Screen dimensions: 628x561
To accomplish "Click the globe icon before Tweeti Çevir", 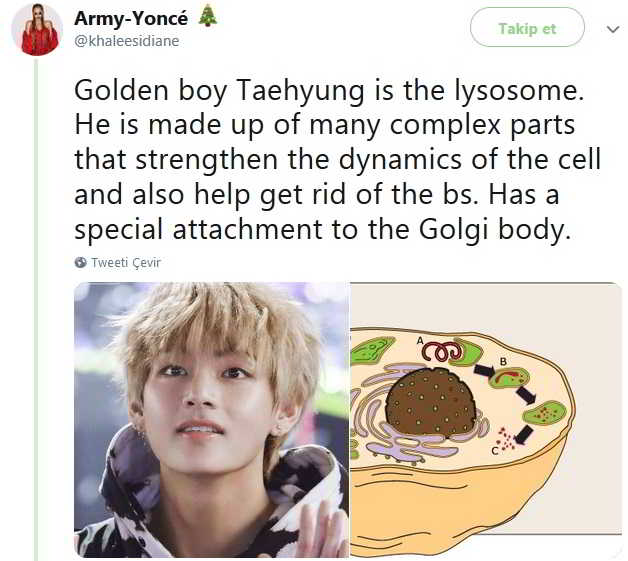I will 81,262.
